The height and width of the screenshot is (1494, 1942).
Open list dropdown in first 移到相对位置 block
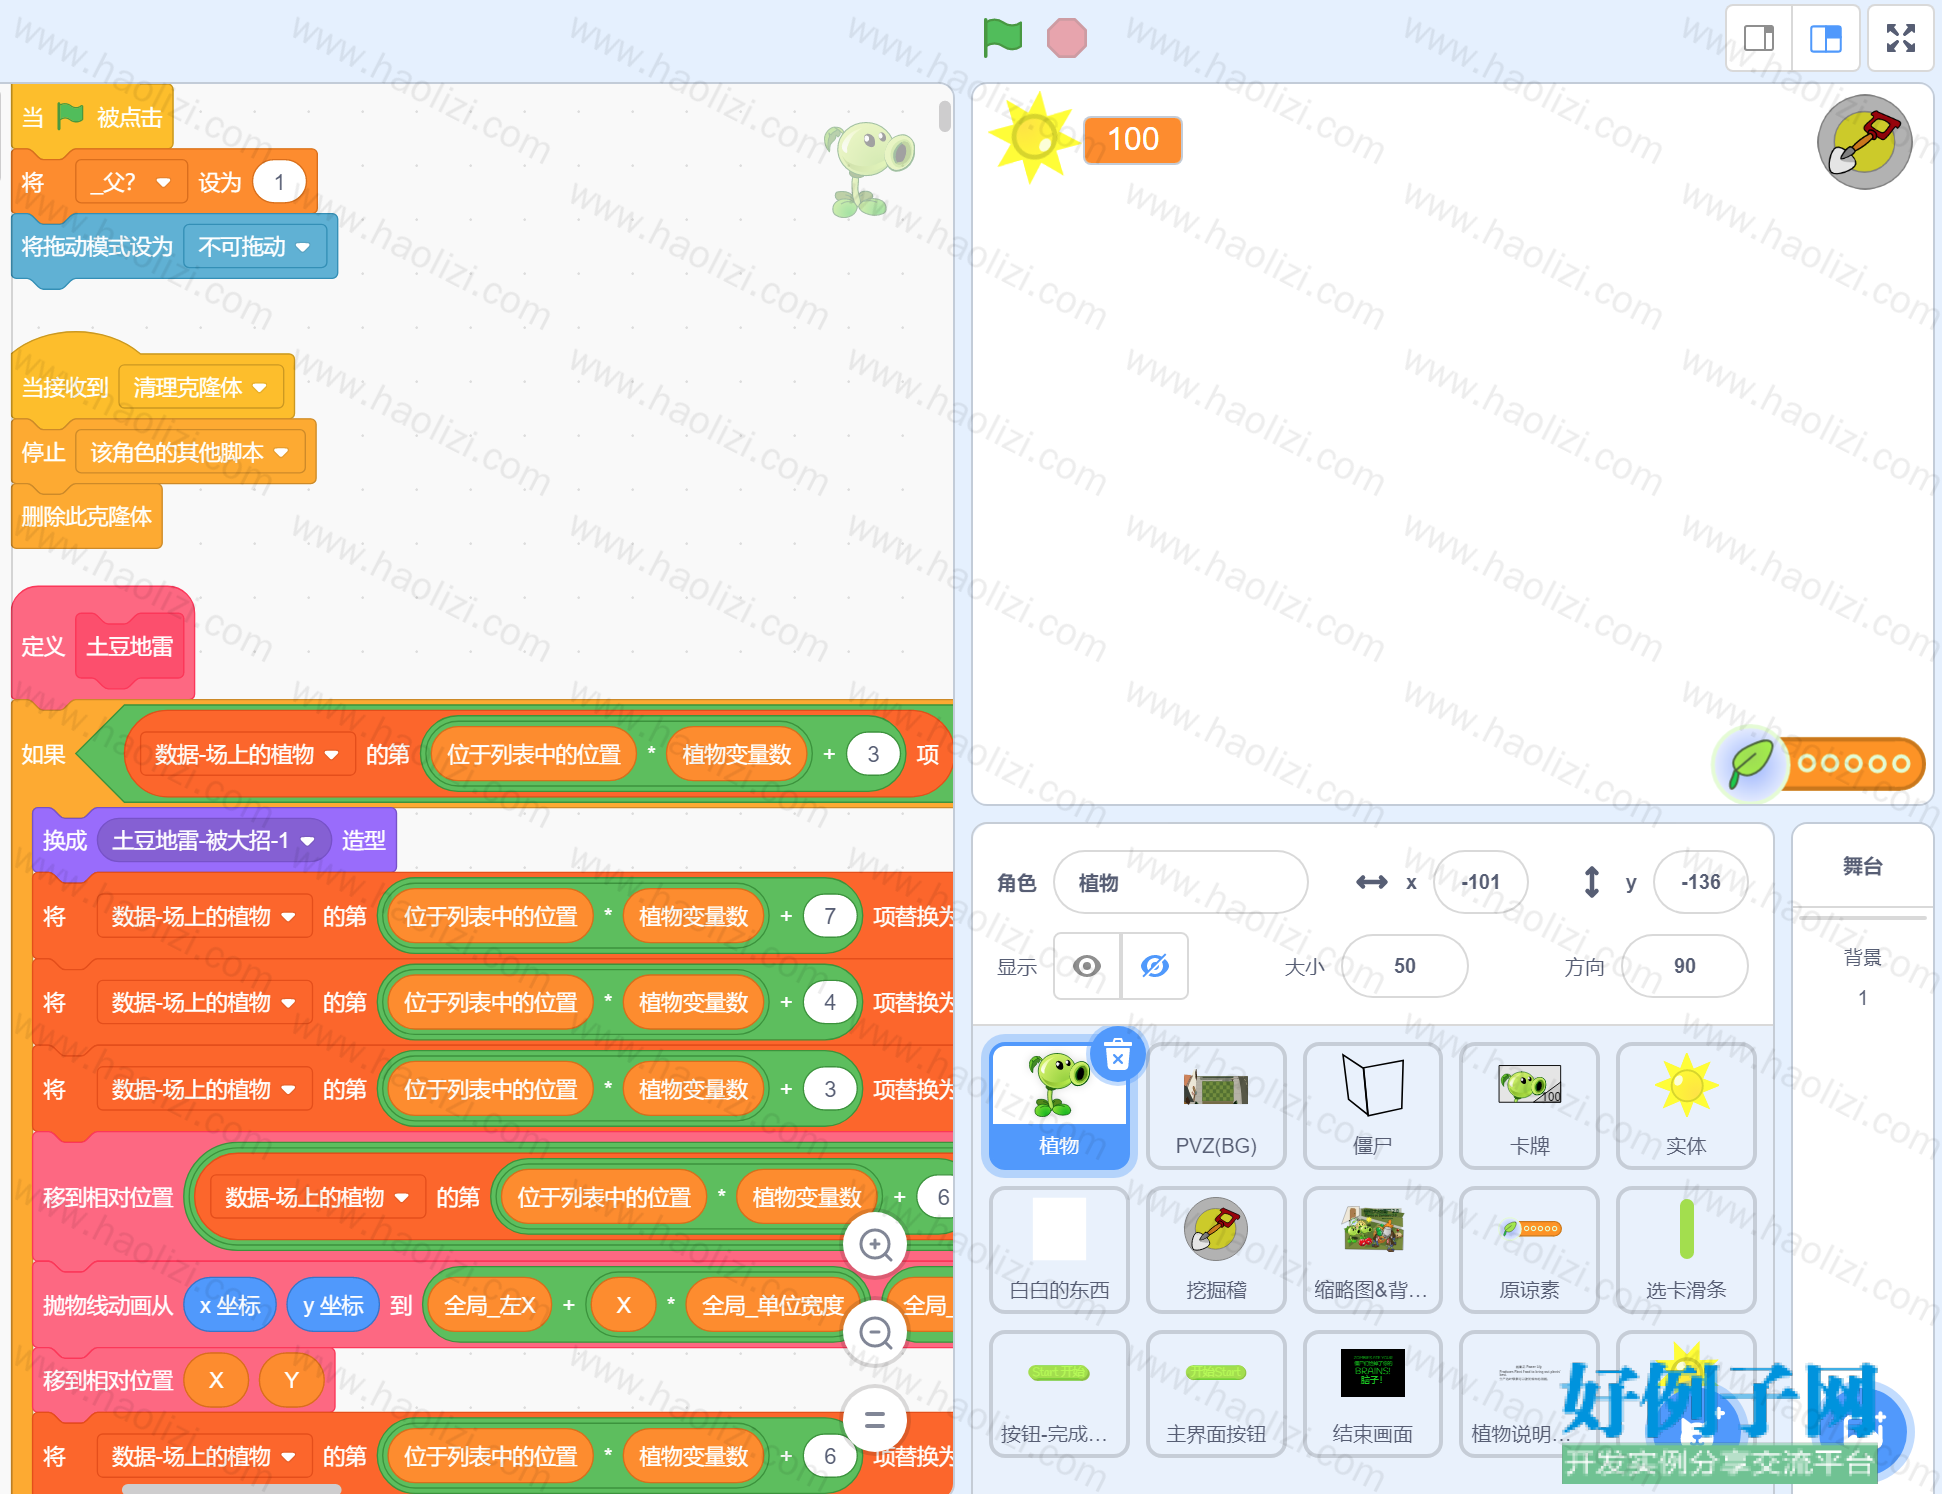point(317,1197)
